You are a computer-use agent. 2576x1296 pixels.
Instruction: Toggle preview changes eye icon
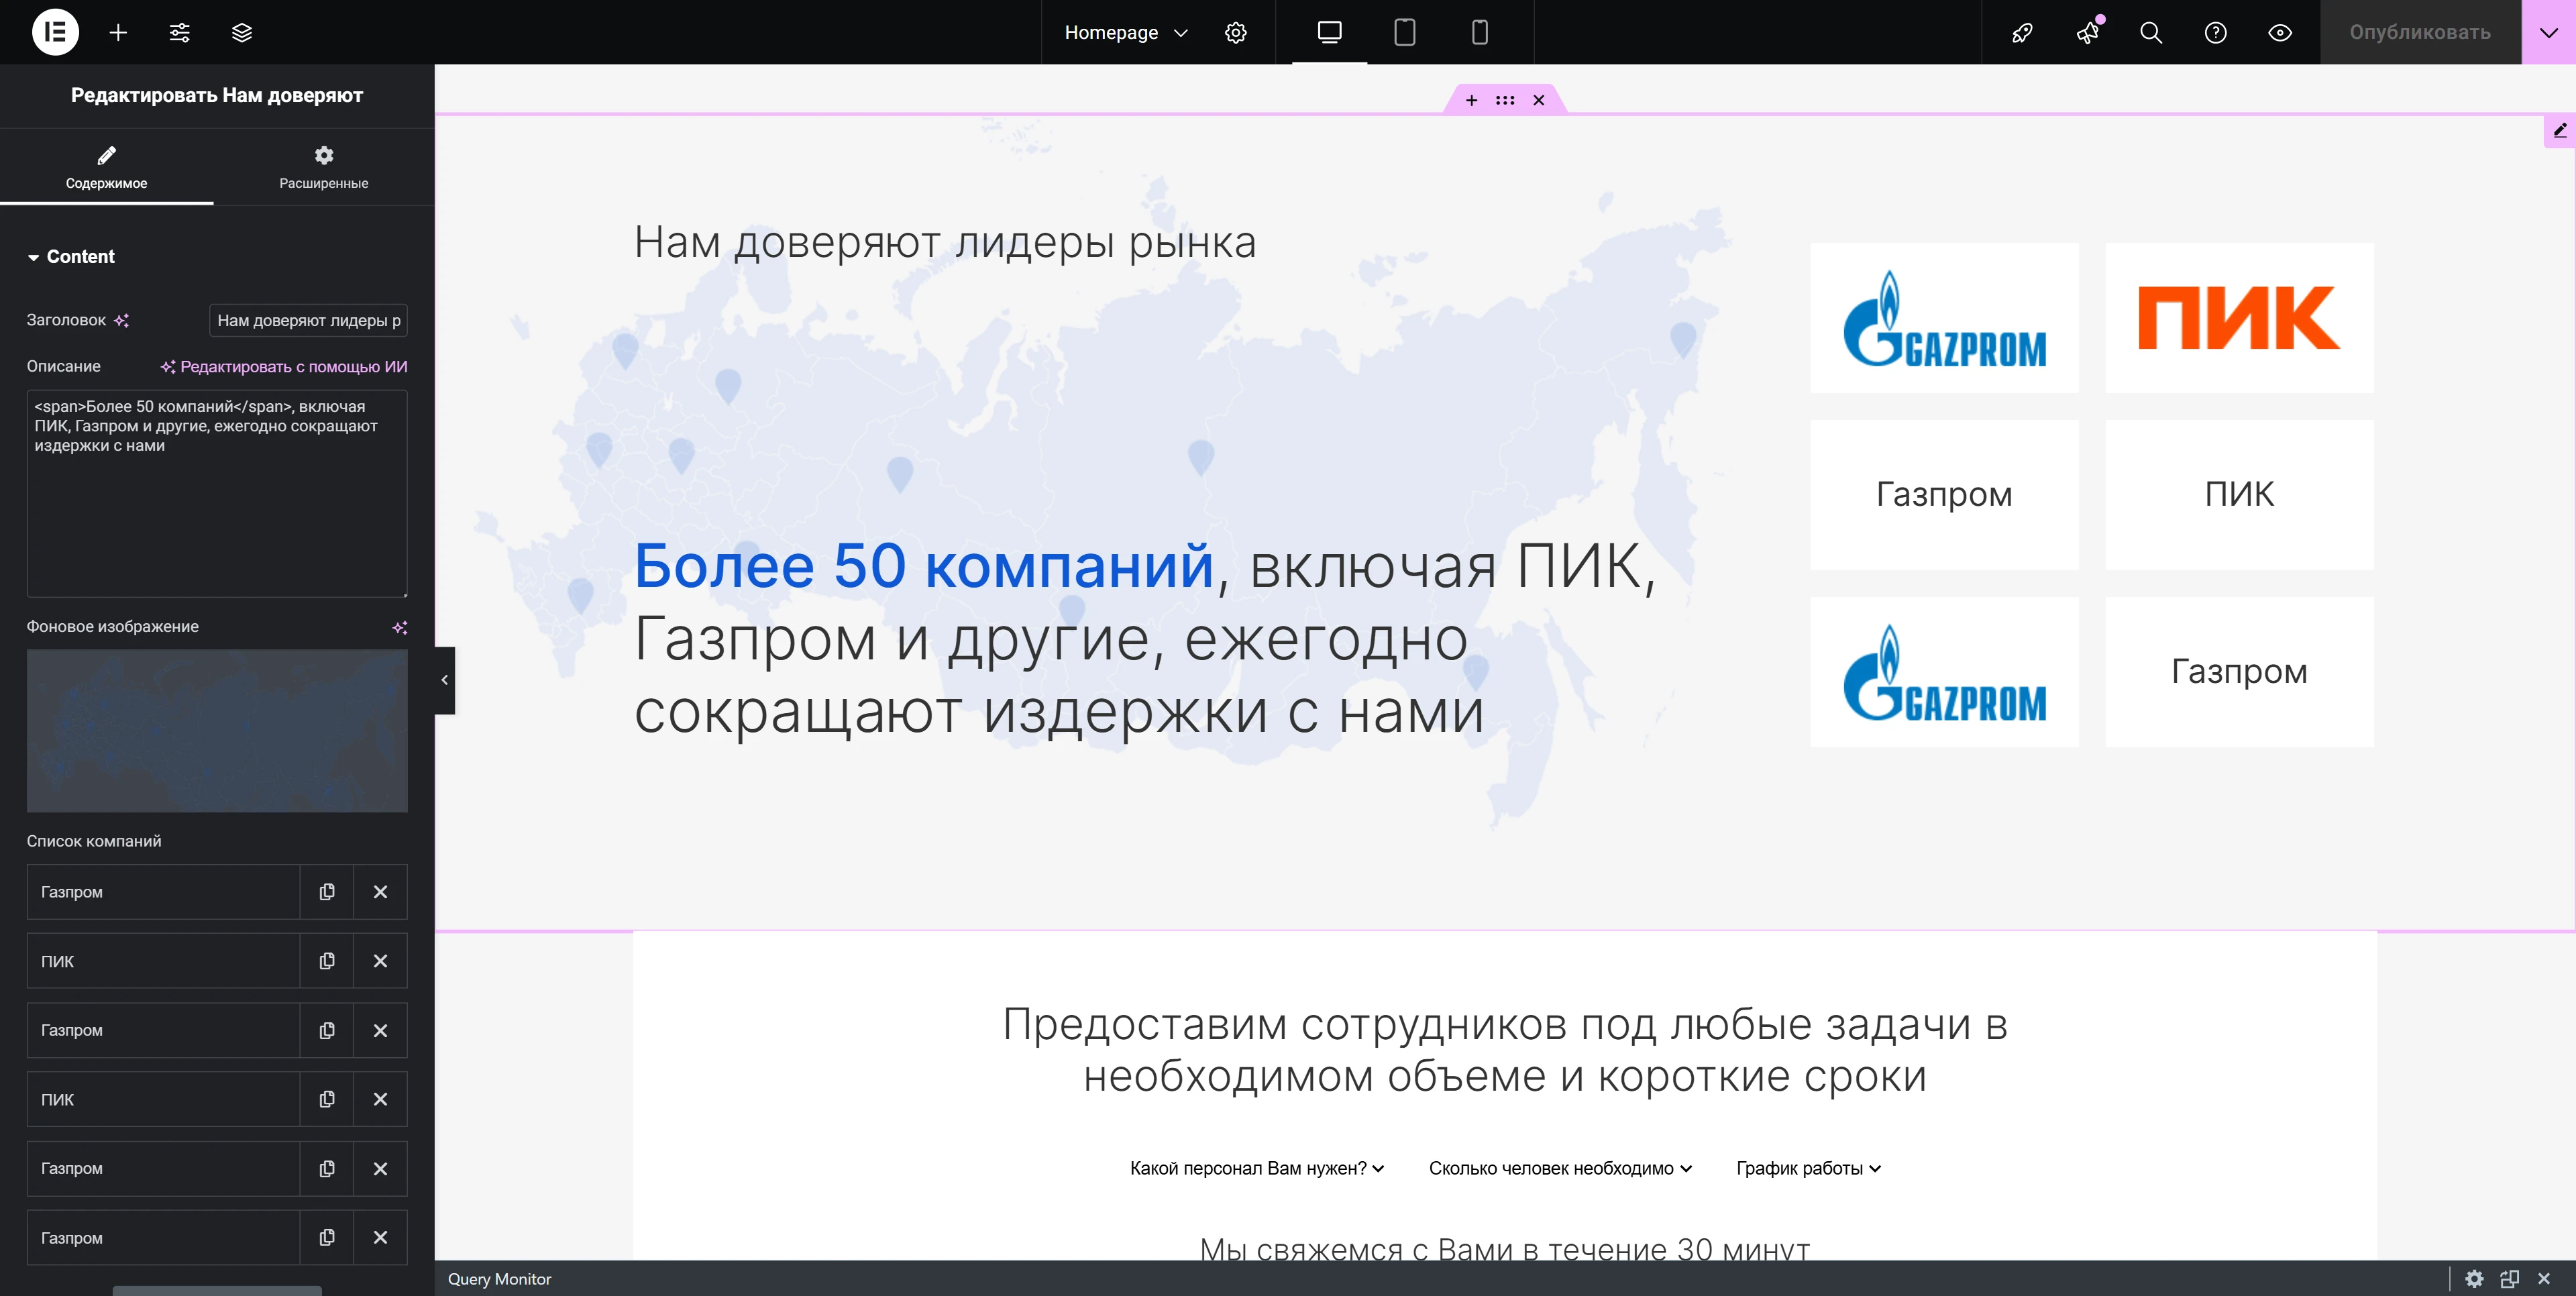[x=2280, y=32]
